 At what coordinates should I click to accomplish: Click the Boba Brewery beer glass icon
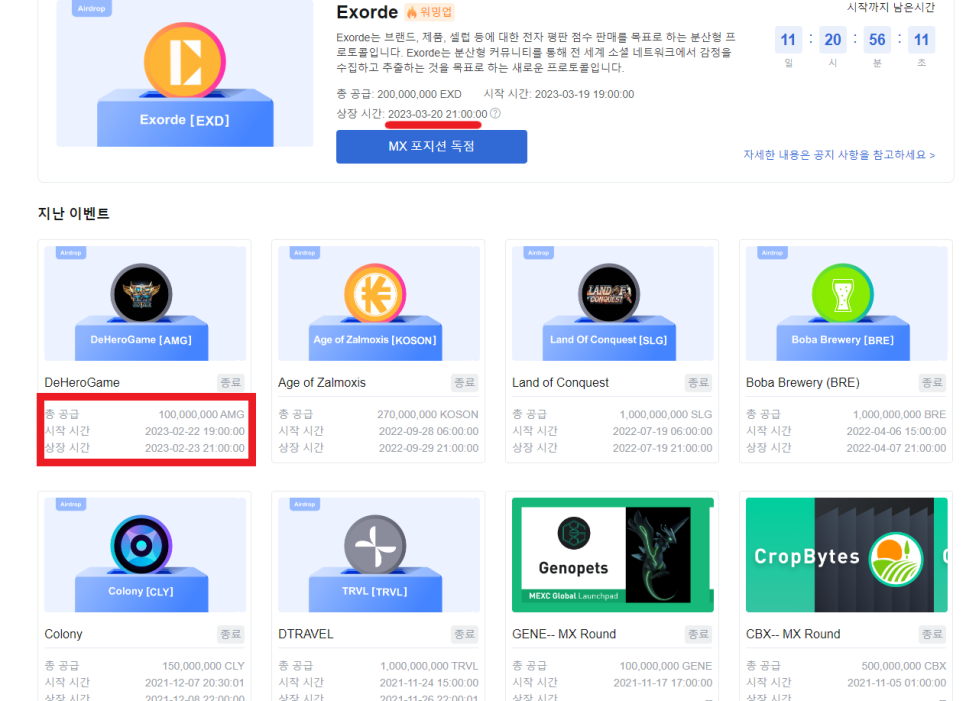(842, 294)
